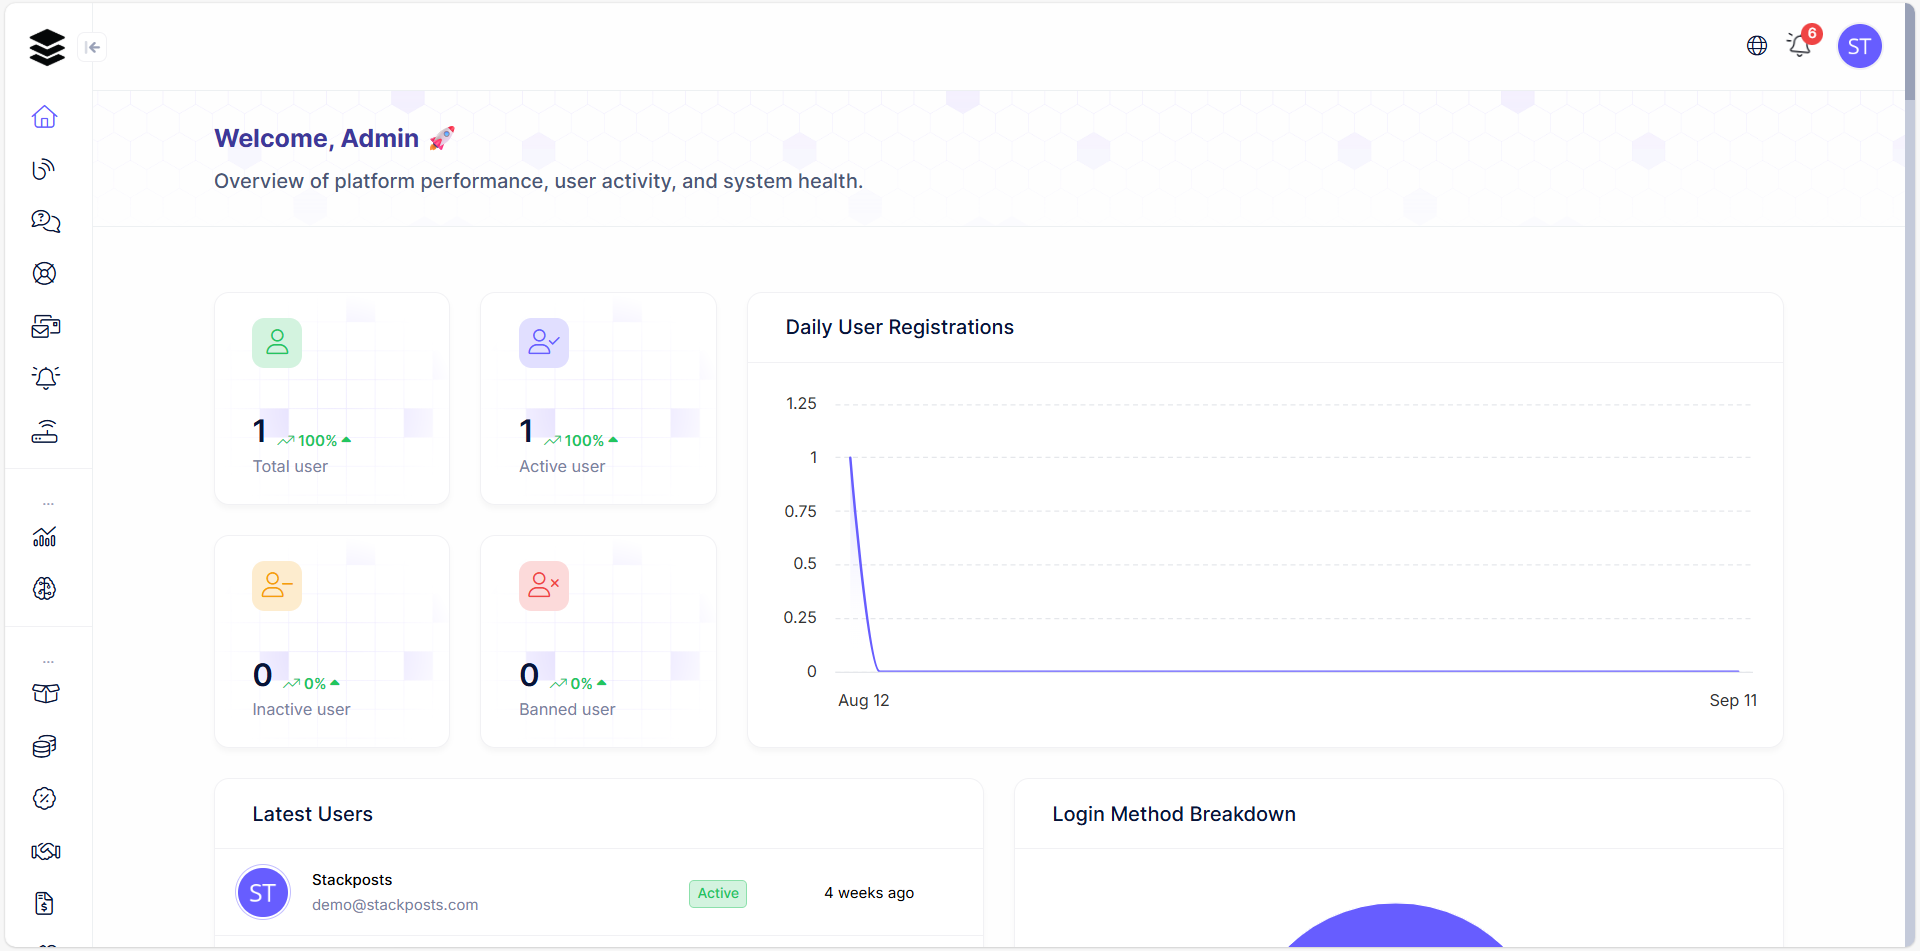Open the lifebuoy support sidebar icon
The image size is (1920, 951).
[x=44, y=274]
